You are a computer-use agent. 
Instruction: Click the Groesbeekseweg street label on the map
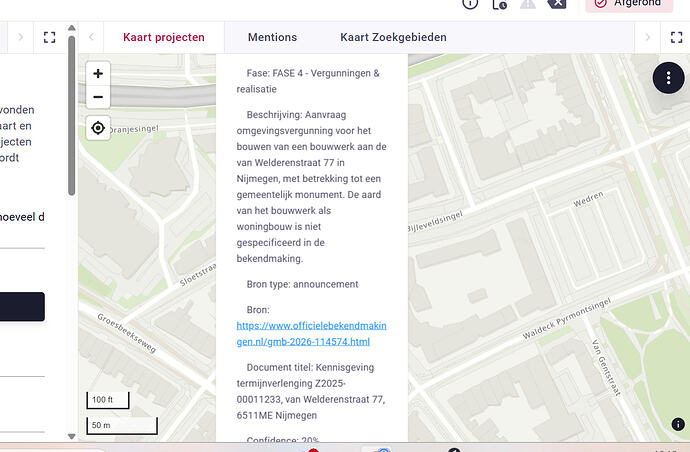[x=126, y=332]
